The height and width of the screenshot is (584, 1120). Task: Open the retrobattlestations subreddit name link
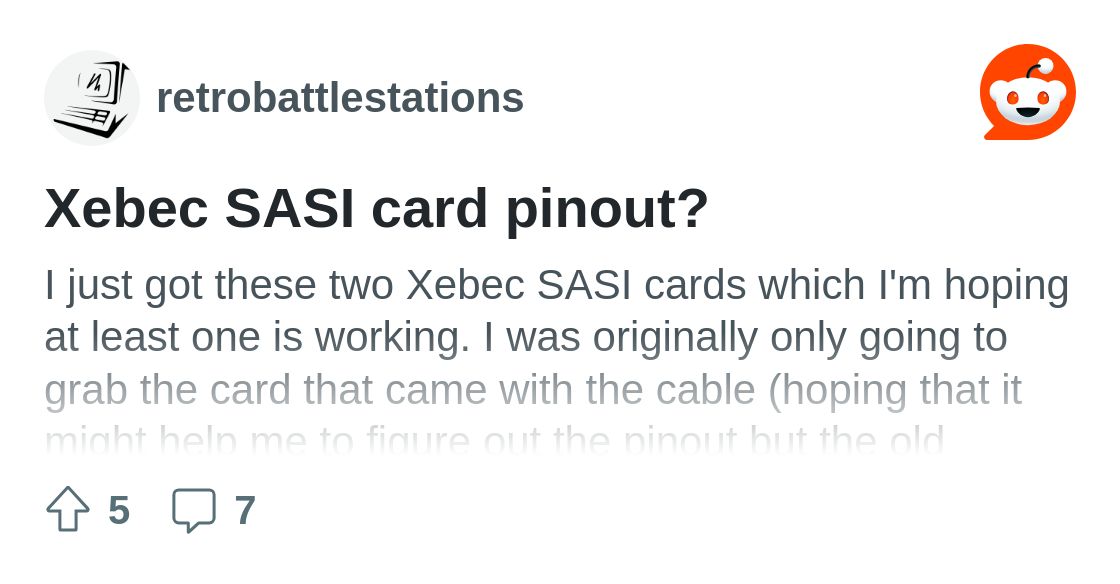(x=340, y=98)
